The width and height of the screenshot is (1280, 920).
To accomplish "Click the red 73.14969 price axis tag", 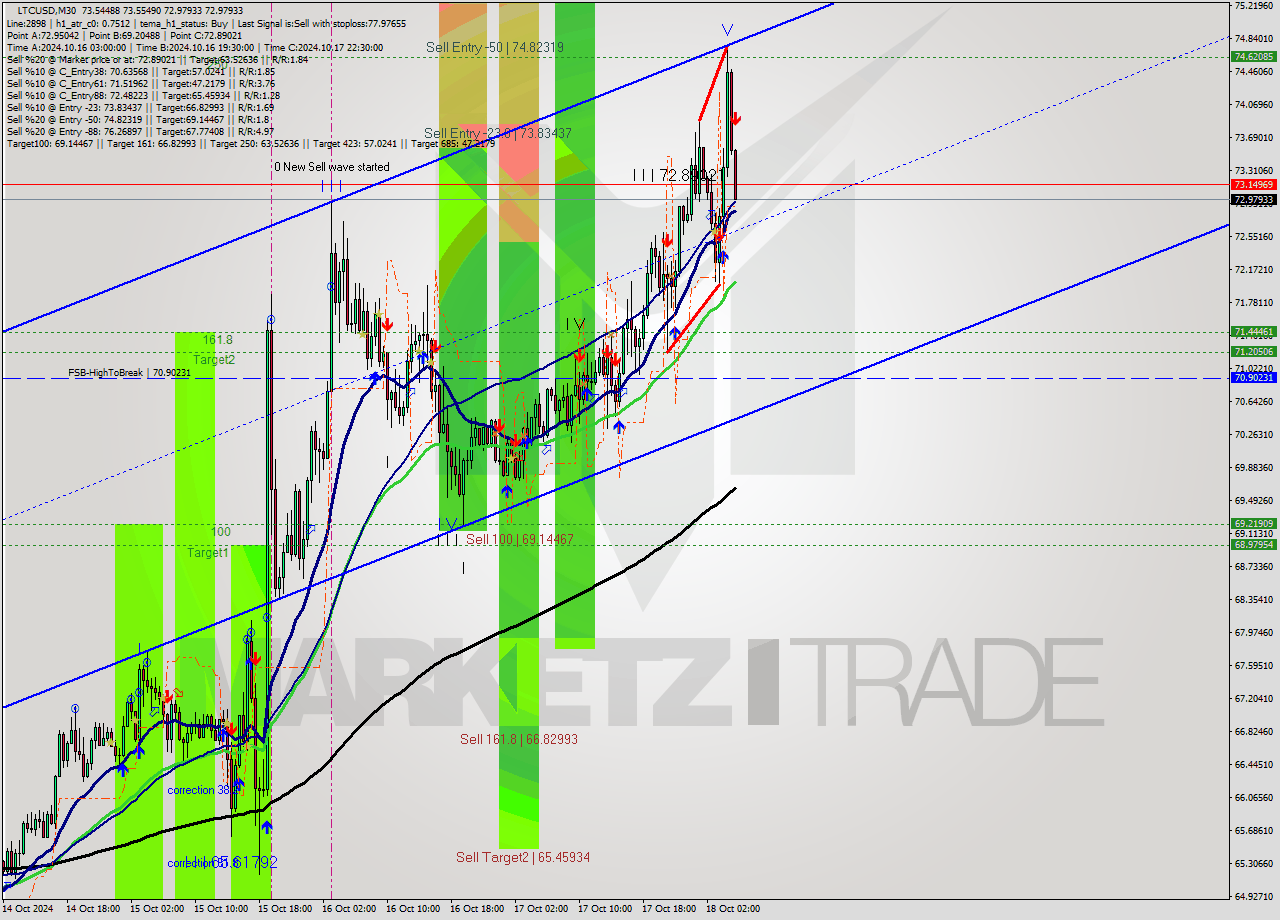I will pyautogui.click(x=1254, y=185).
